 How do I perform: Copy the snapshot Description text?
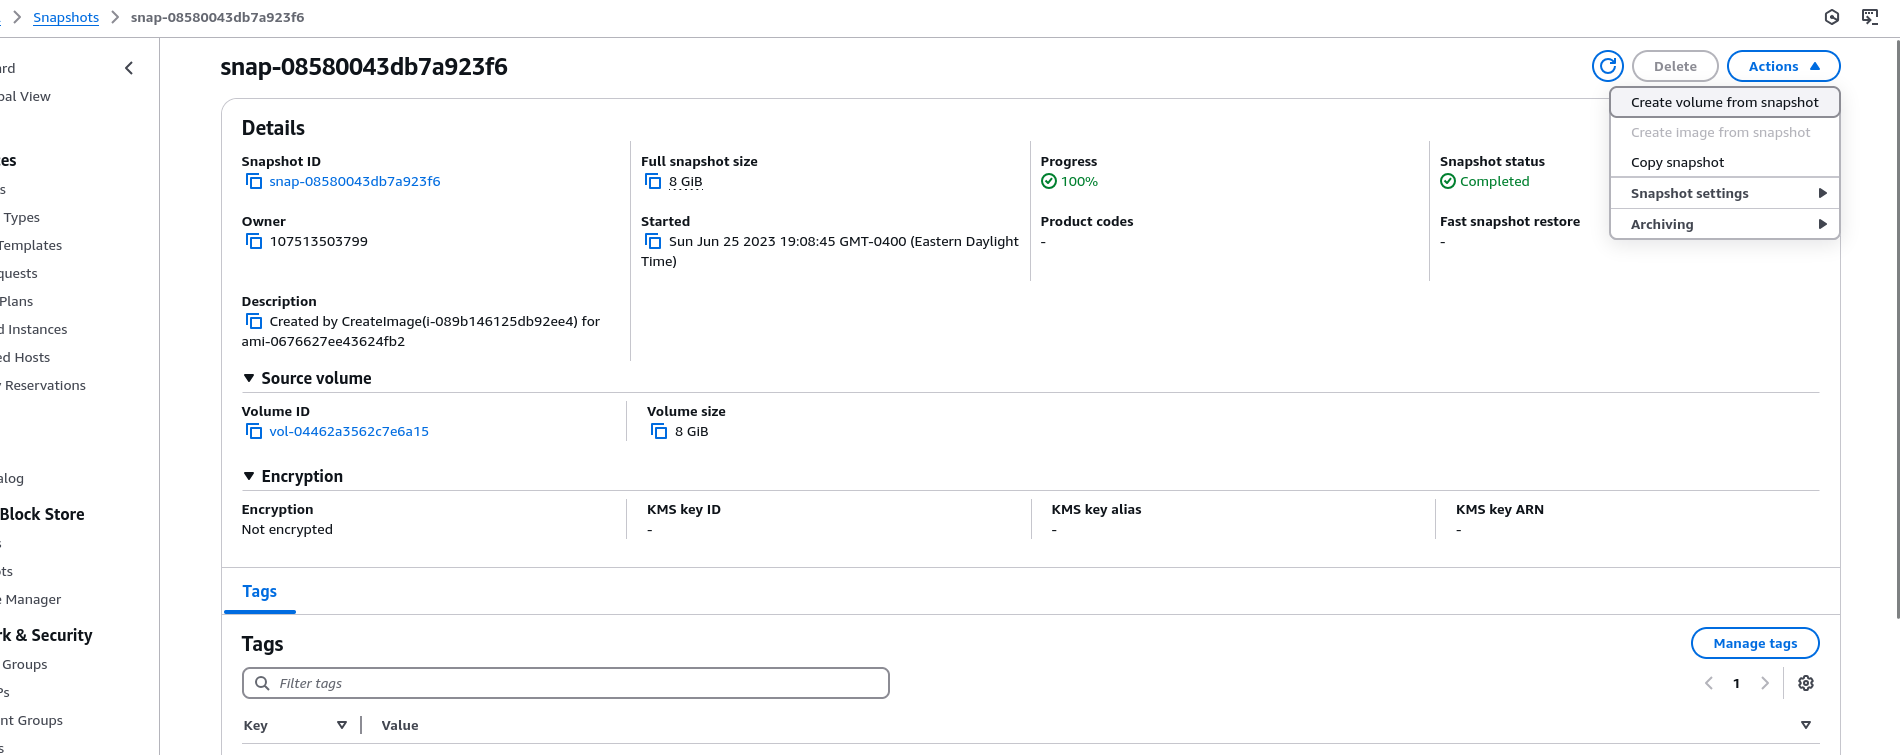[254, 321]
